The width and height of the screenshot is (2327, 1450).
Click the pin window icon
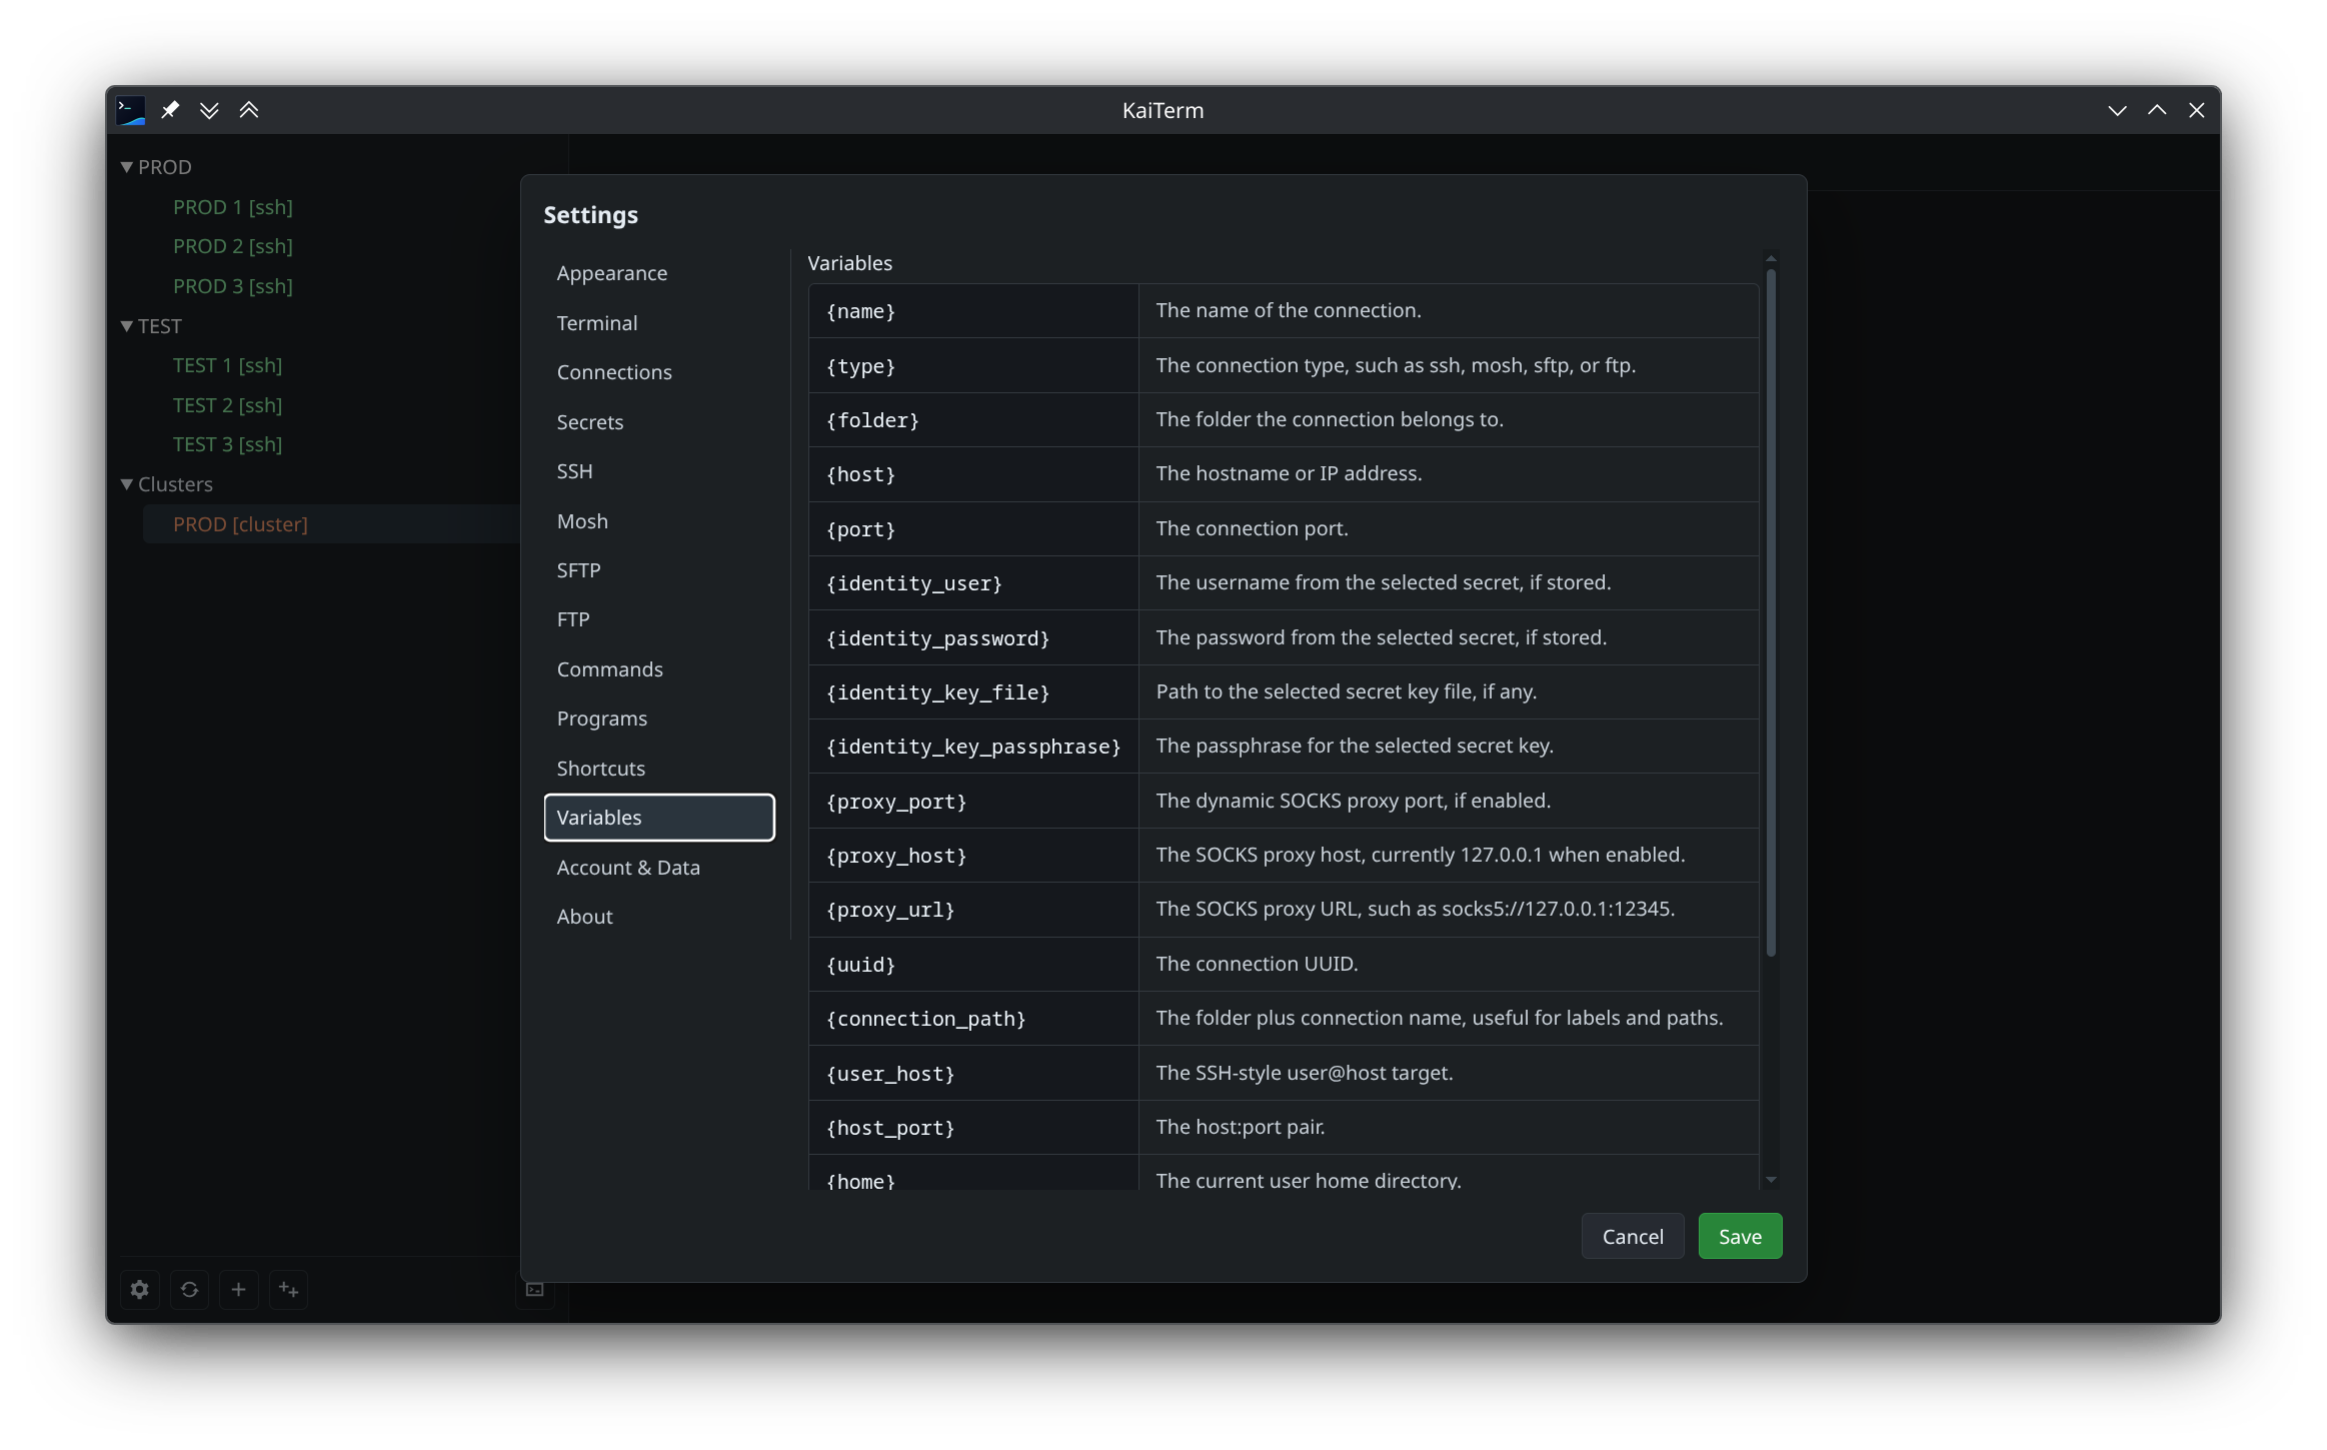tap(170, 110)
